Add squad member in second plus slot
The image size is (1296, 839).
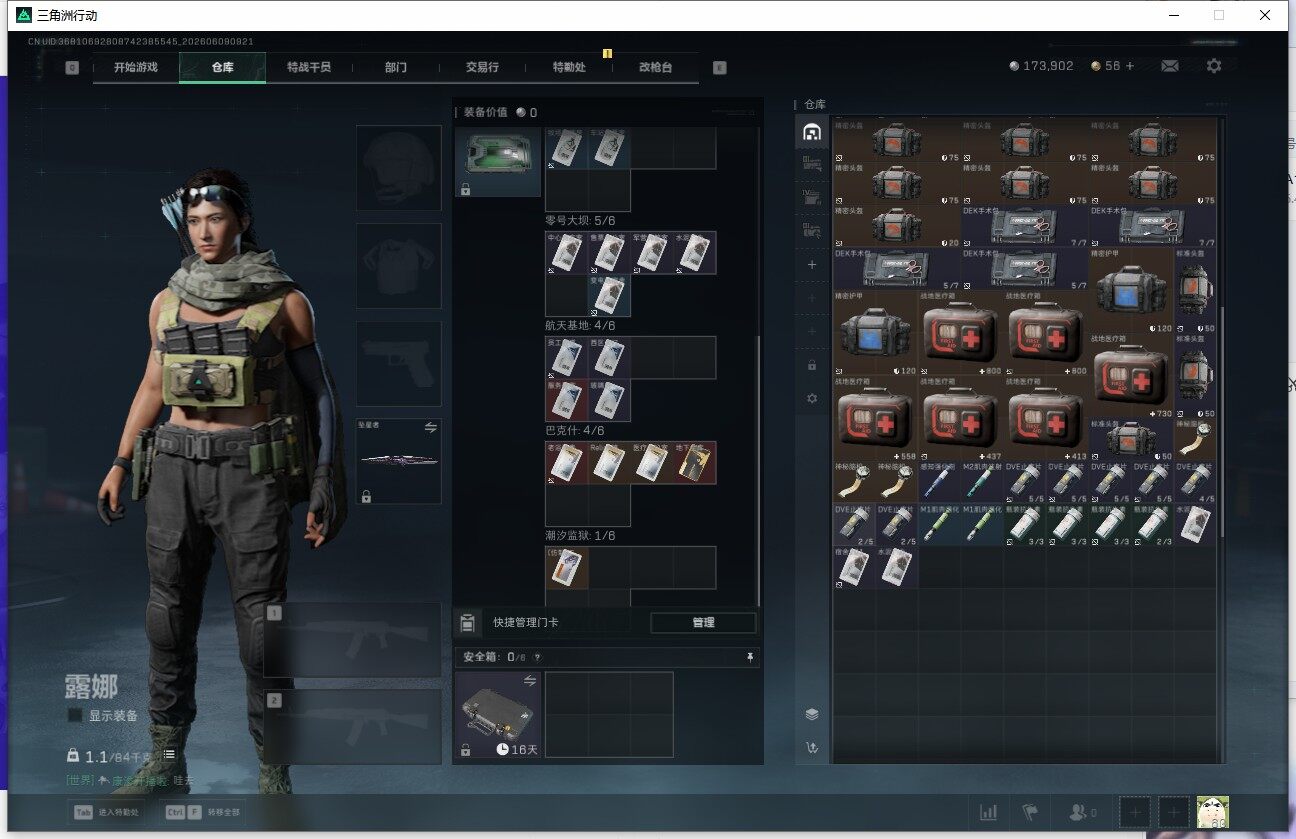click(x=1173, y=812)
